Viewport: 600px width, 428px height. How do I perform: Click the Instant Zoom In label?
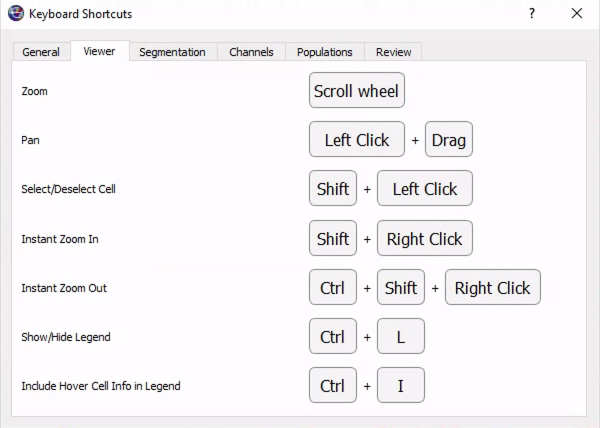pos(60,239)
